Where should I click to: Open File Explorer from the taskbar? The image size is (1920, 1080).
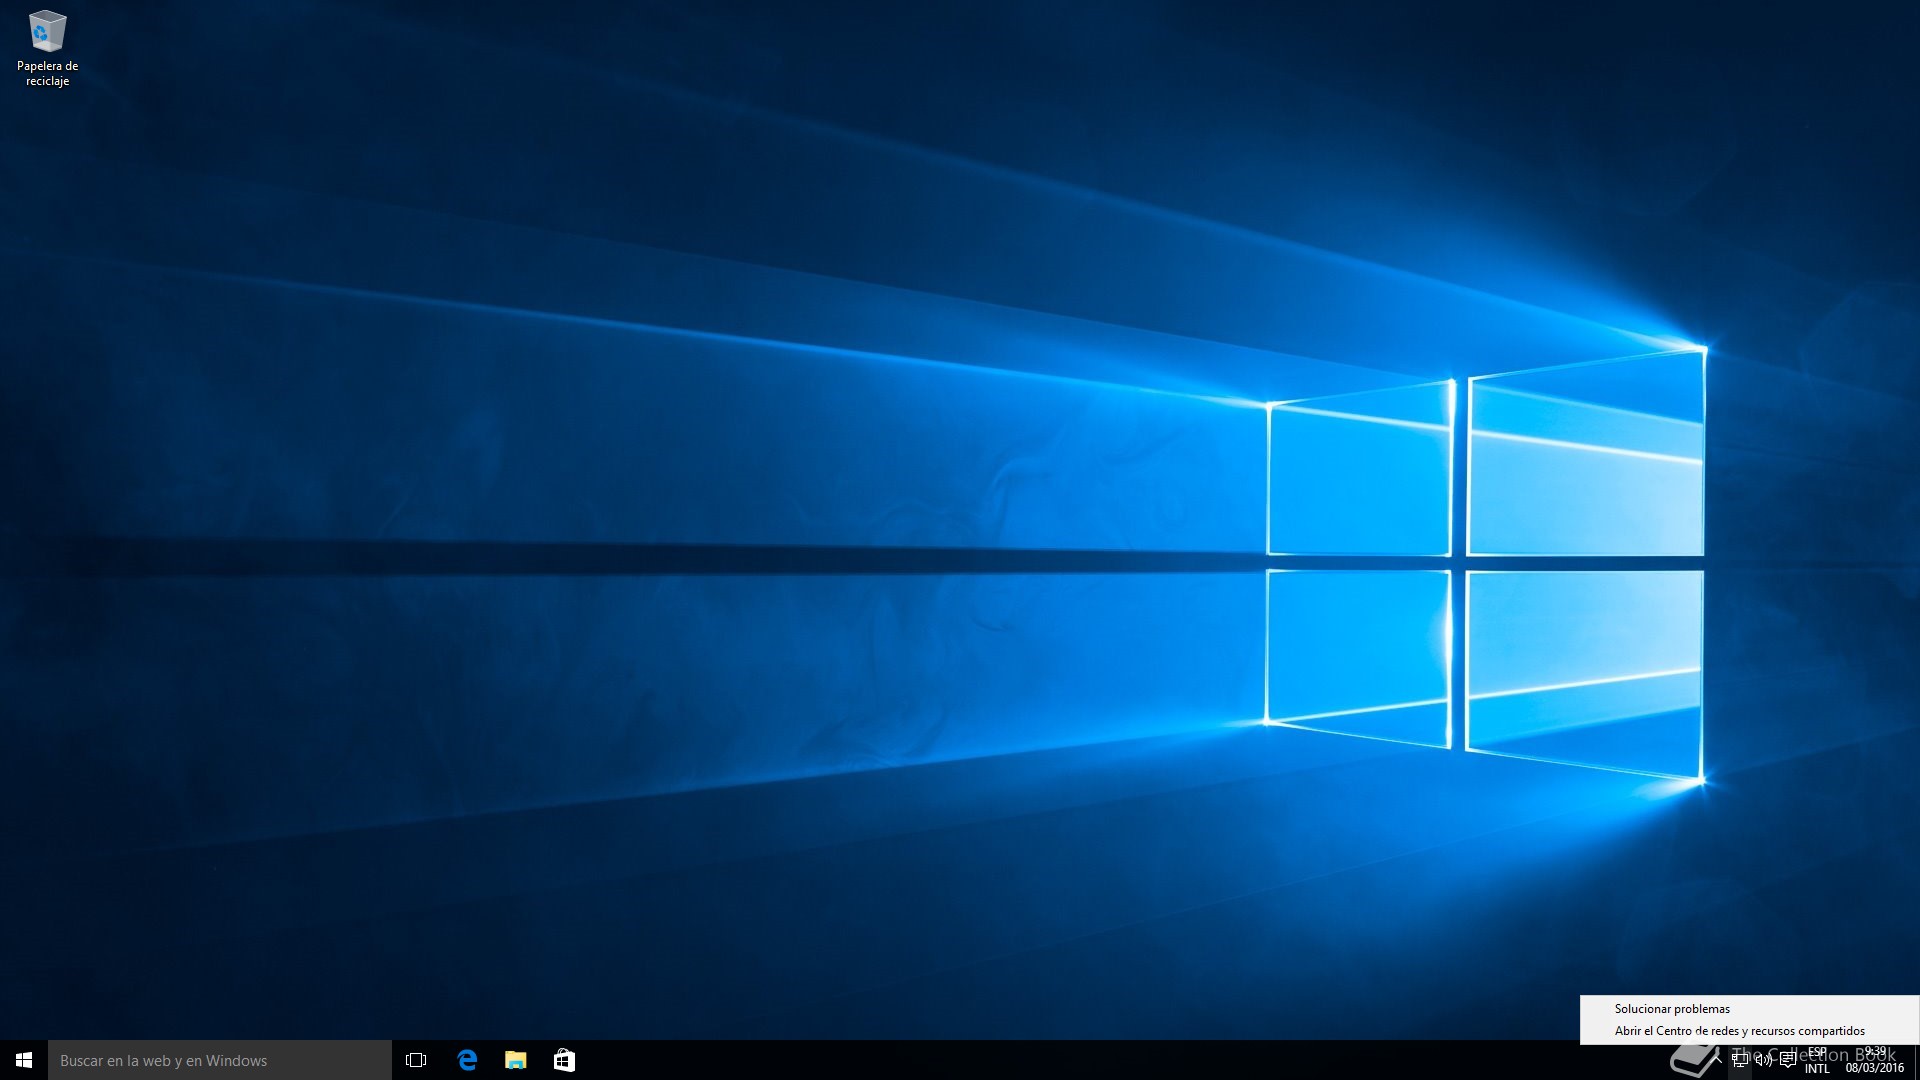click(x=516, y=1060)
